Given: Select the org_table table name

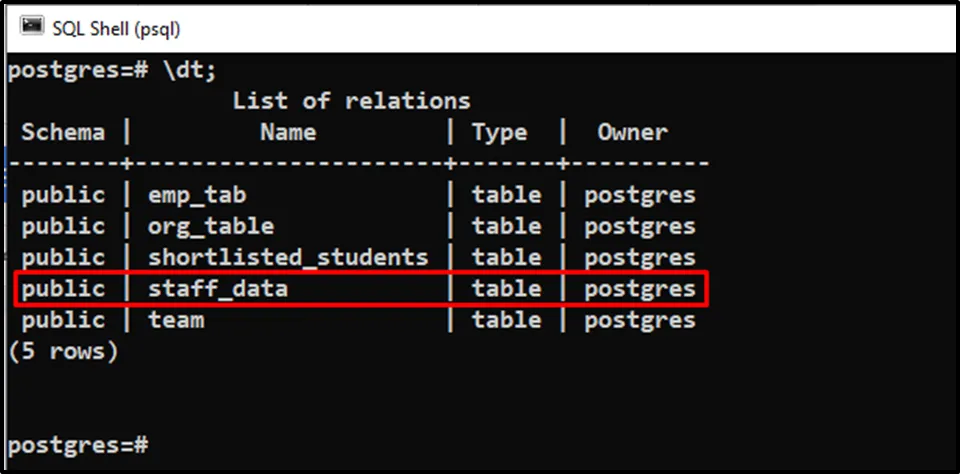Looking at the screenshot, I should pyautogui.click(x=211, y=226).
